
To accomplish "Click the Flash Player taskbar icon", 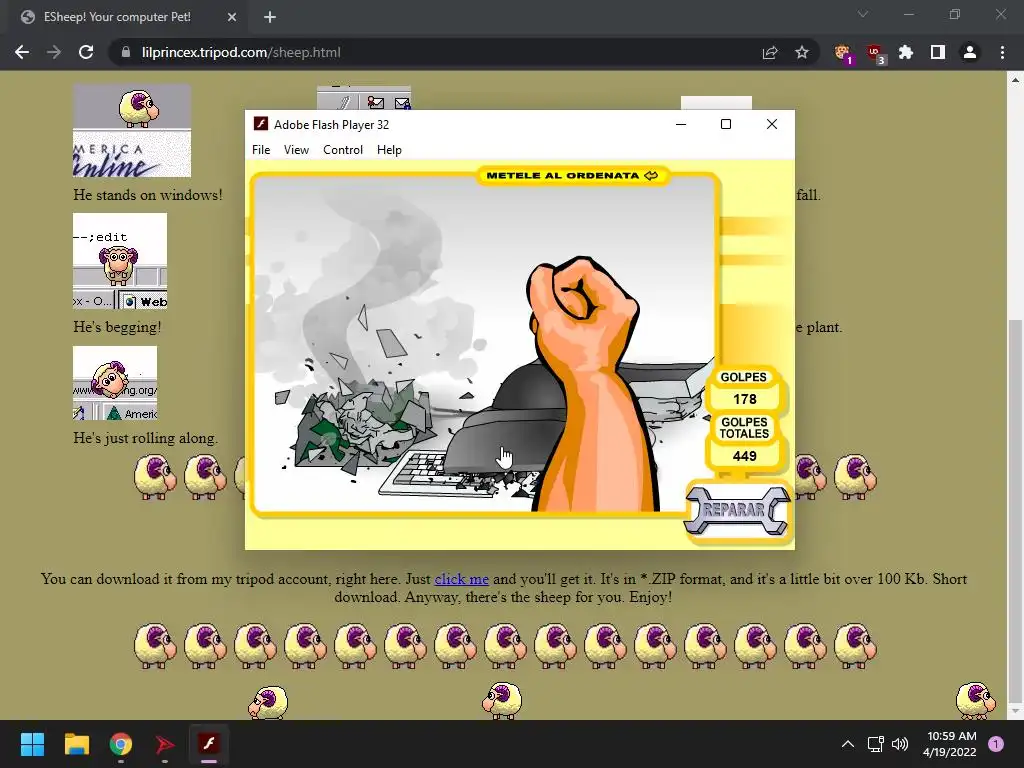I will (209, 744).
